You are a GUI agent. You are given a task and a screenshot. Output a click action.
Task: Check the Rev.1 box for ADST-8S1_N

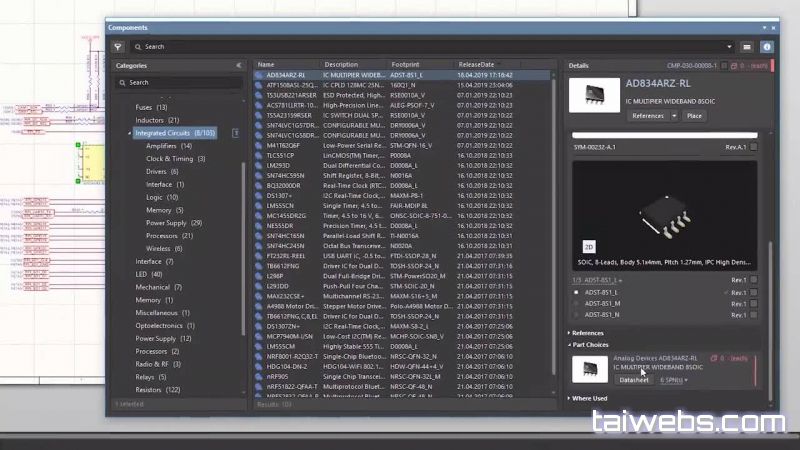[753, 314]
